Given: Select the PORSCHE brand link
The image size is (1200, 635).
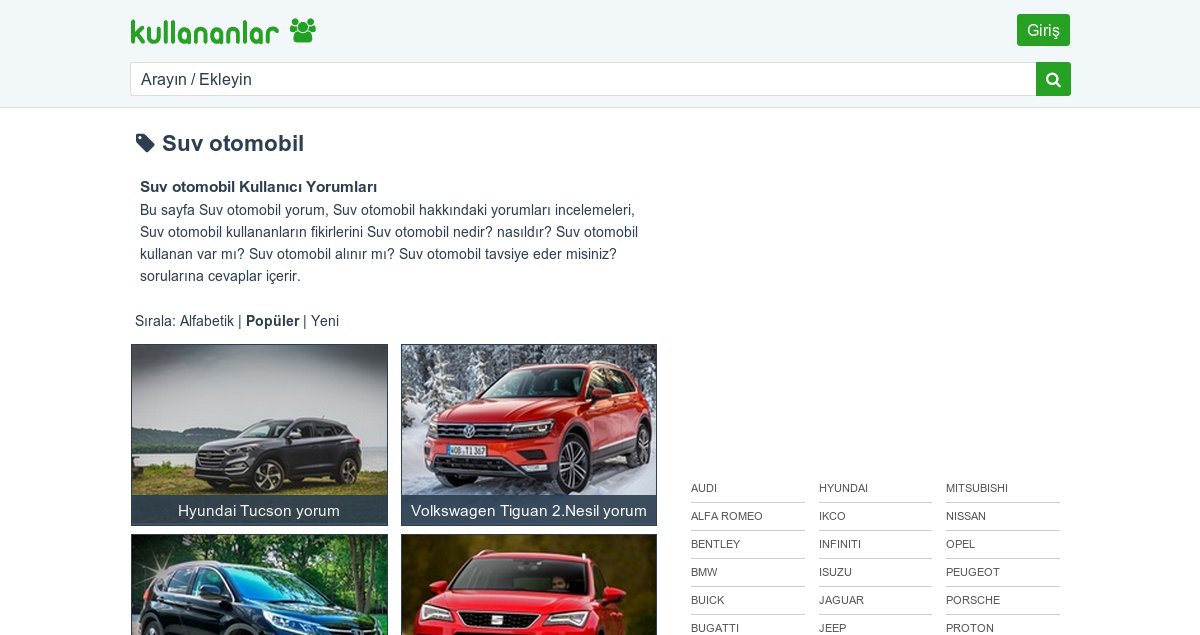Looking at the screenshot, I should 973,600.
